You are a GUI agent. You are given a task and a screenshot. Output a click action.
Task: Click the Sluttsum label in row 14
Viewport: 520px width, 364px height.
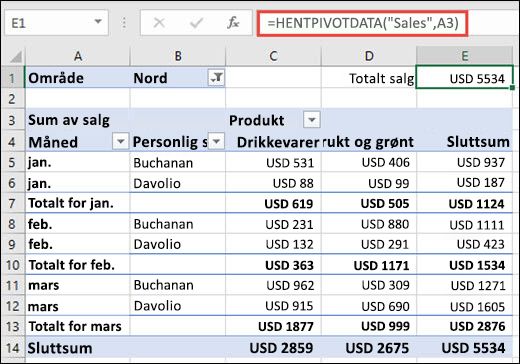point(78,348)
